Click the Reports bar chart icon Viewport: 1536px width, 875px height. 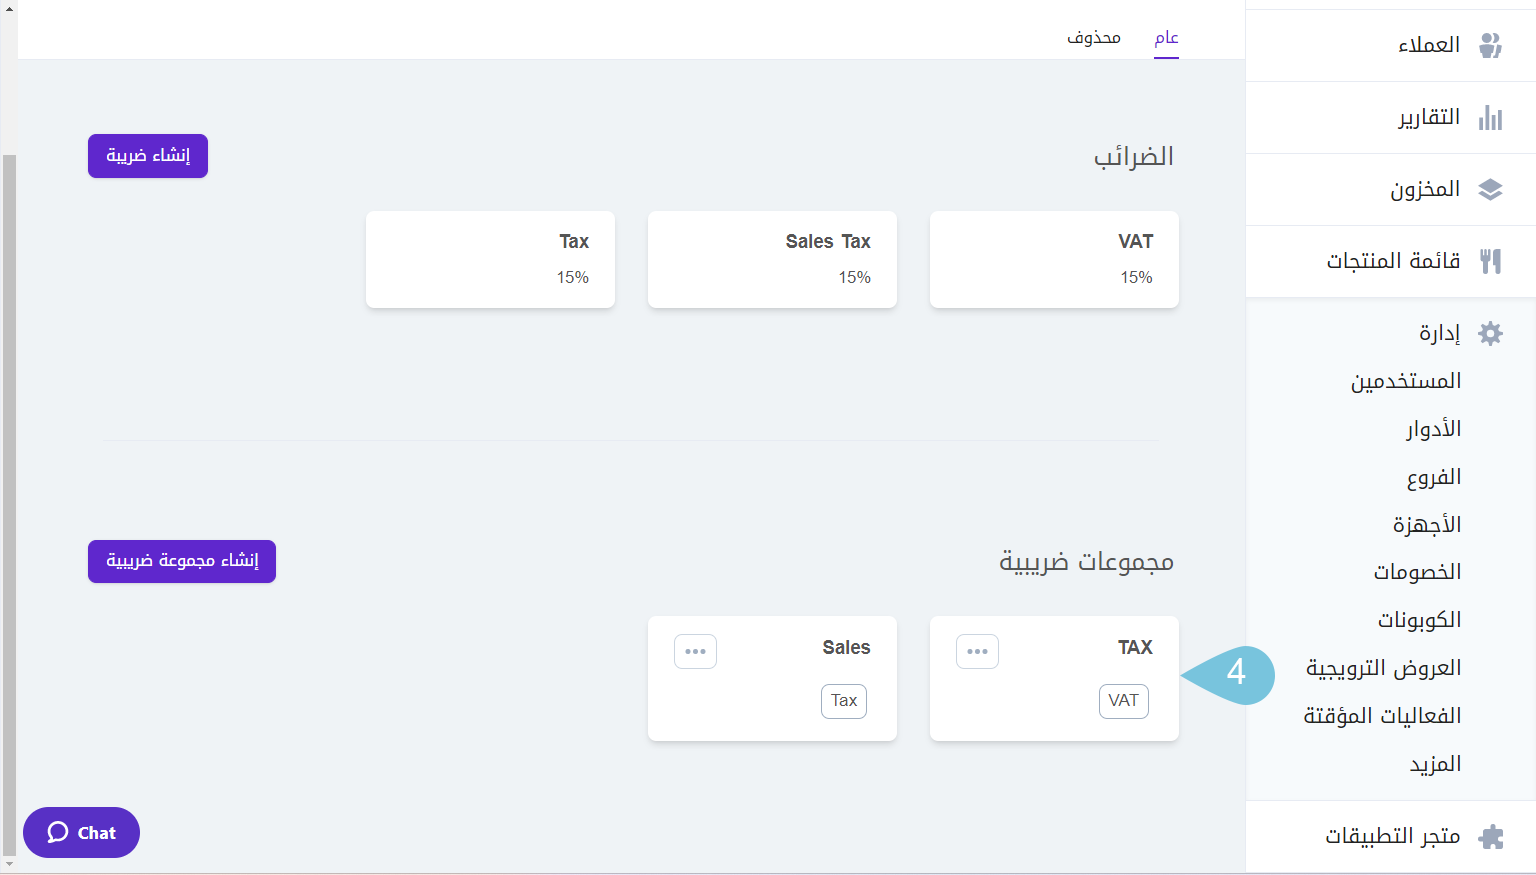[1490, 118]
